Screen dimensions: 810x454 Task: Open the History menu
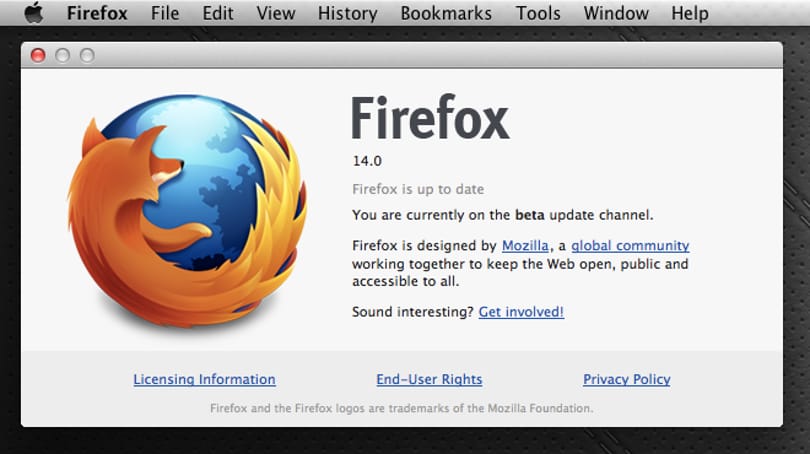pos(347,13)
